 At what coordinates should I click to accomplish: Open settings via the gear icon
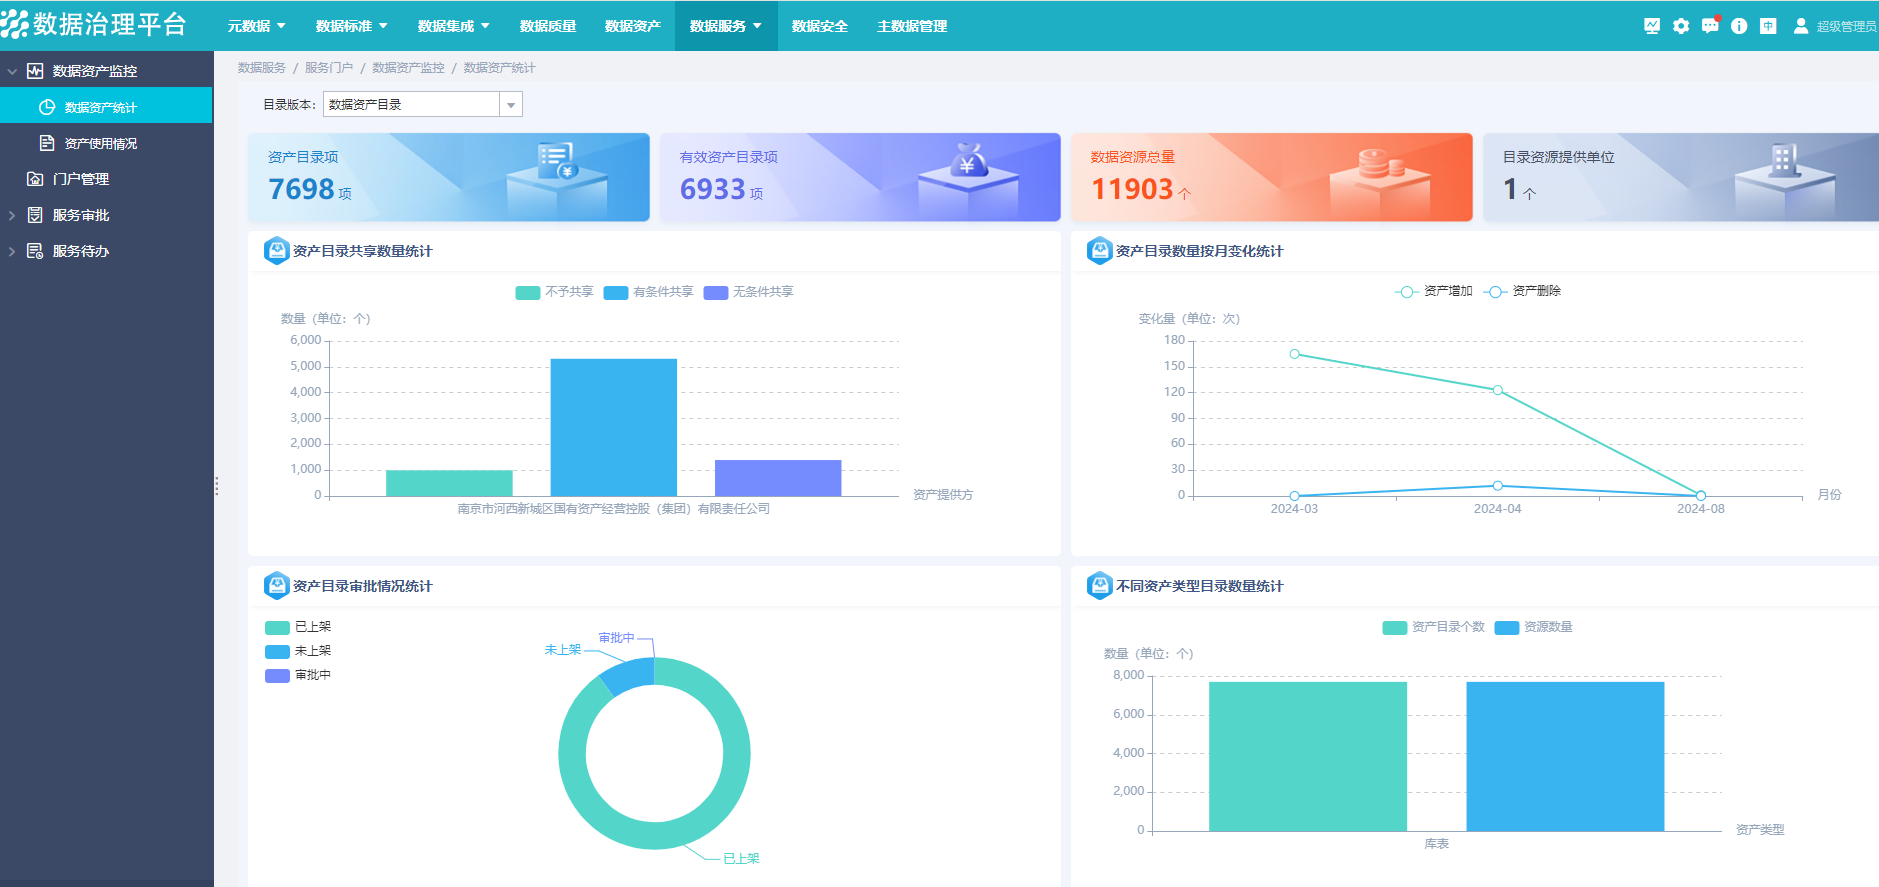point(1681,26)
